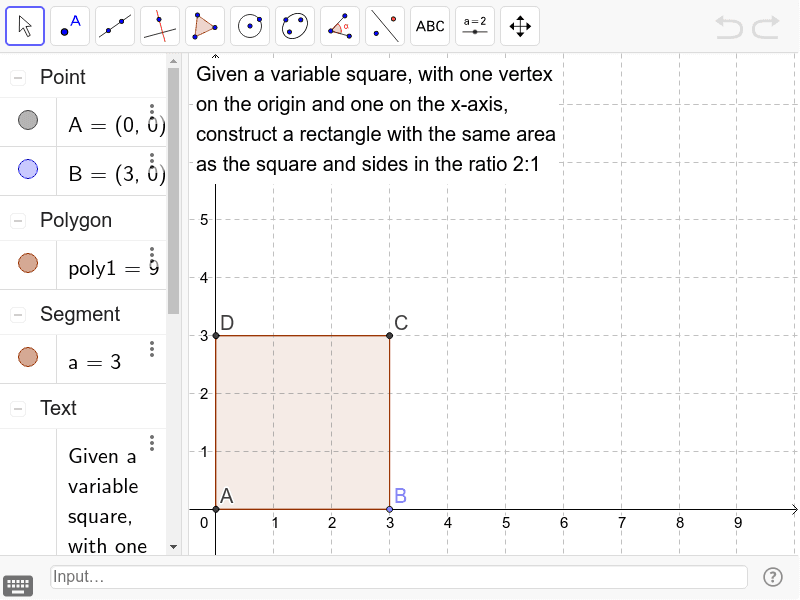This screenshot has width=800, height=600.
Task: Click the algebra panel scroll-up arrow
Action: click(173, 61)
